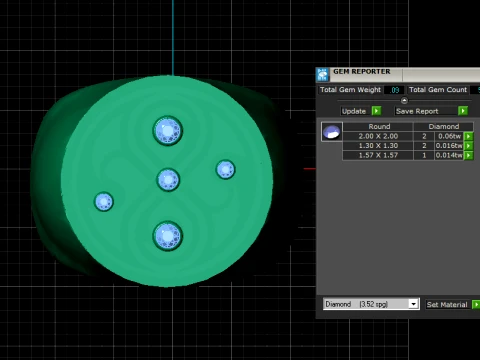Click the Total Gem Count label
480x360 pixels.
coord(438,90)
